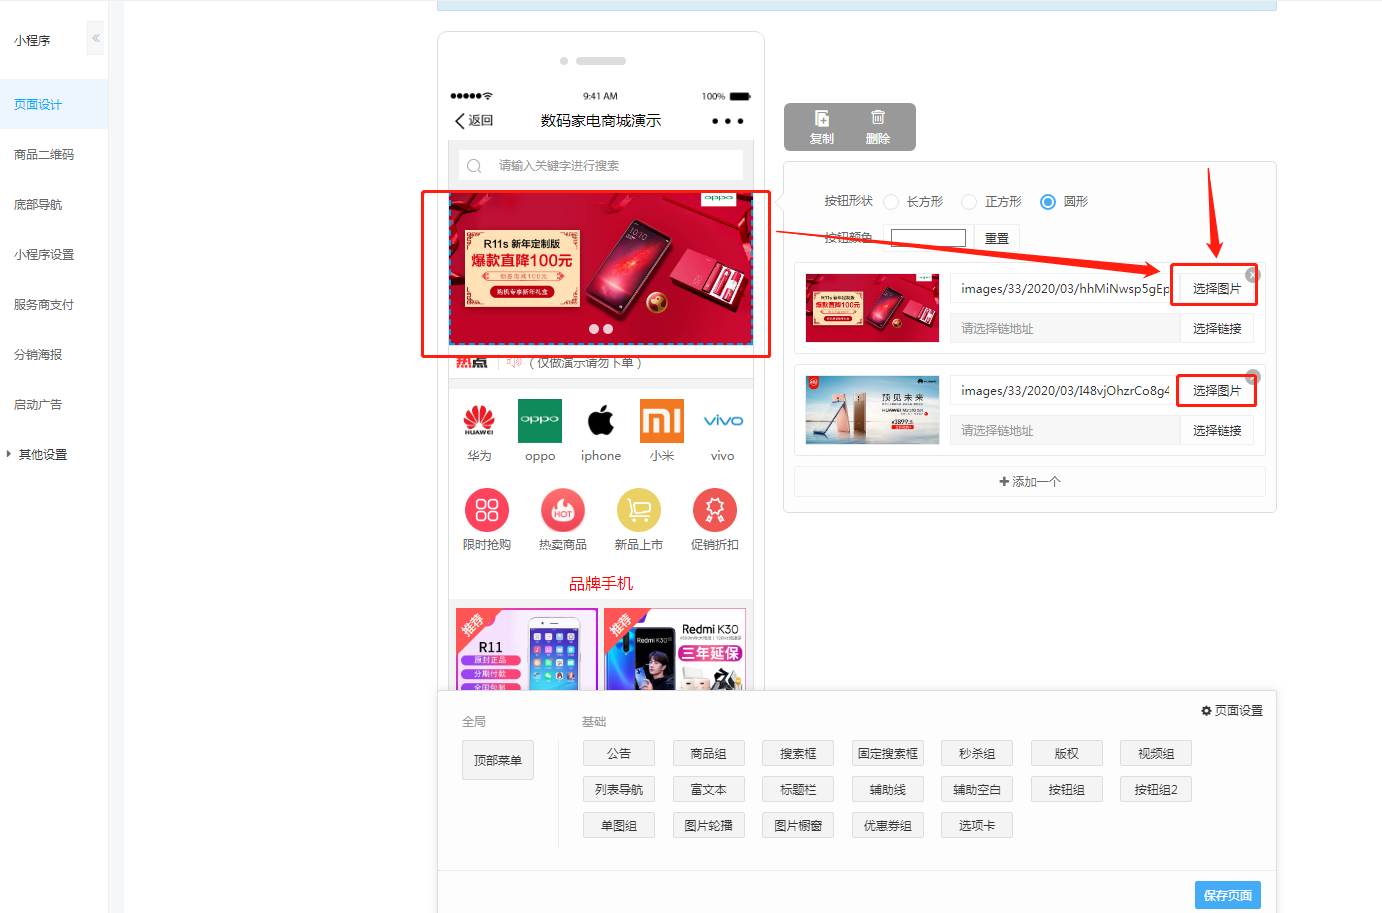1382x913 pixels.
Task: Click the 限时抢购 round icon
Action: tap(487, 510)
